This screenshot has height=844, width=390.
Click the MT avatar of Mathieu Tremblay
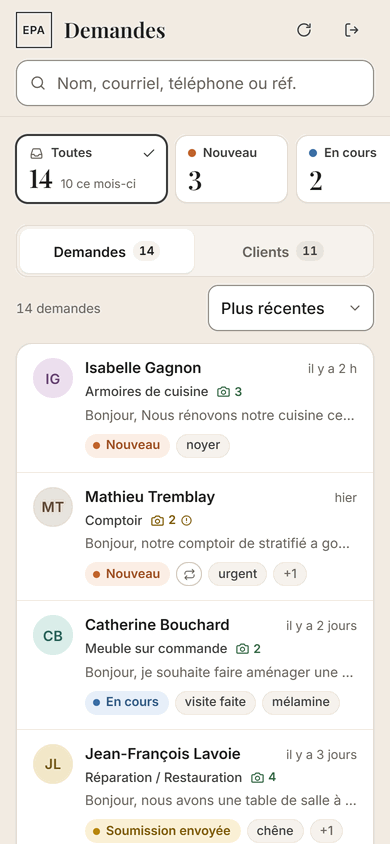point(53,507)
